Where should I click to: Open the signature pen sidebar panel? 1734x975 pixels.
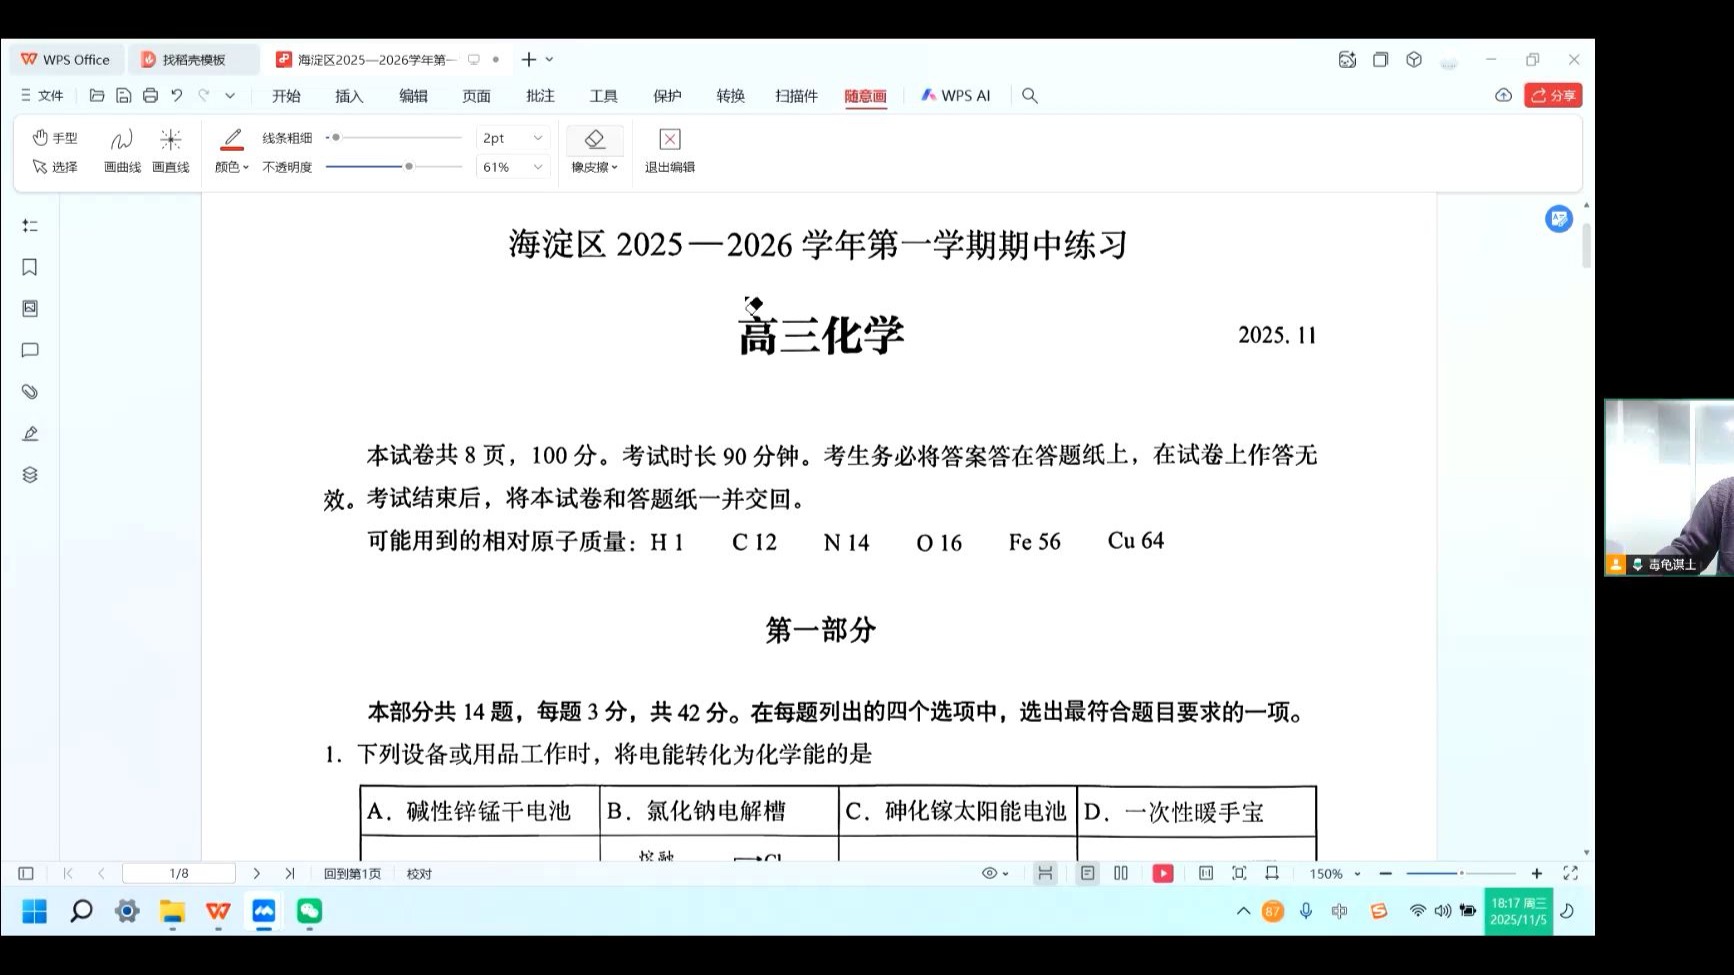tap(30, 434)
